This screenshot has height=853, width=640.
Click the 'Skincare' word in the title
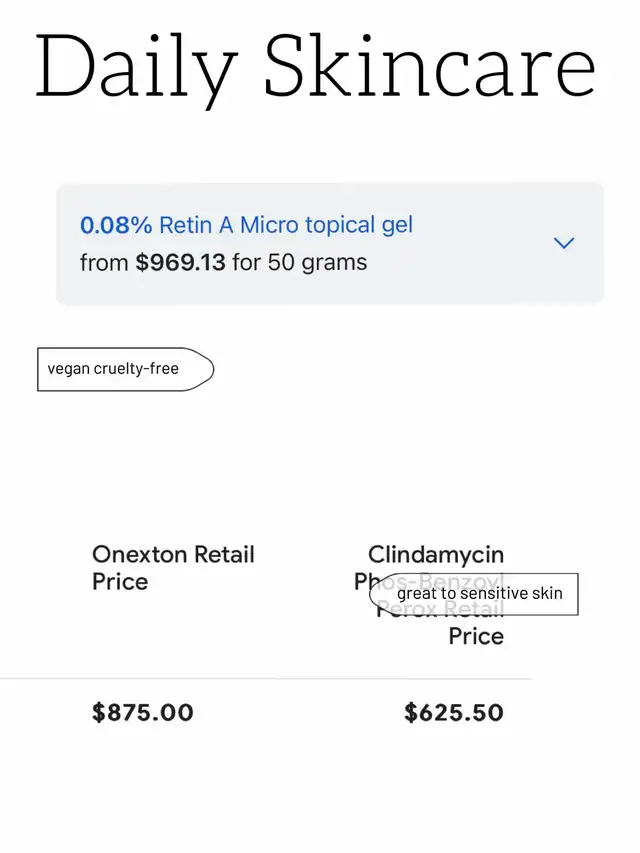click(x=430, y=67)
